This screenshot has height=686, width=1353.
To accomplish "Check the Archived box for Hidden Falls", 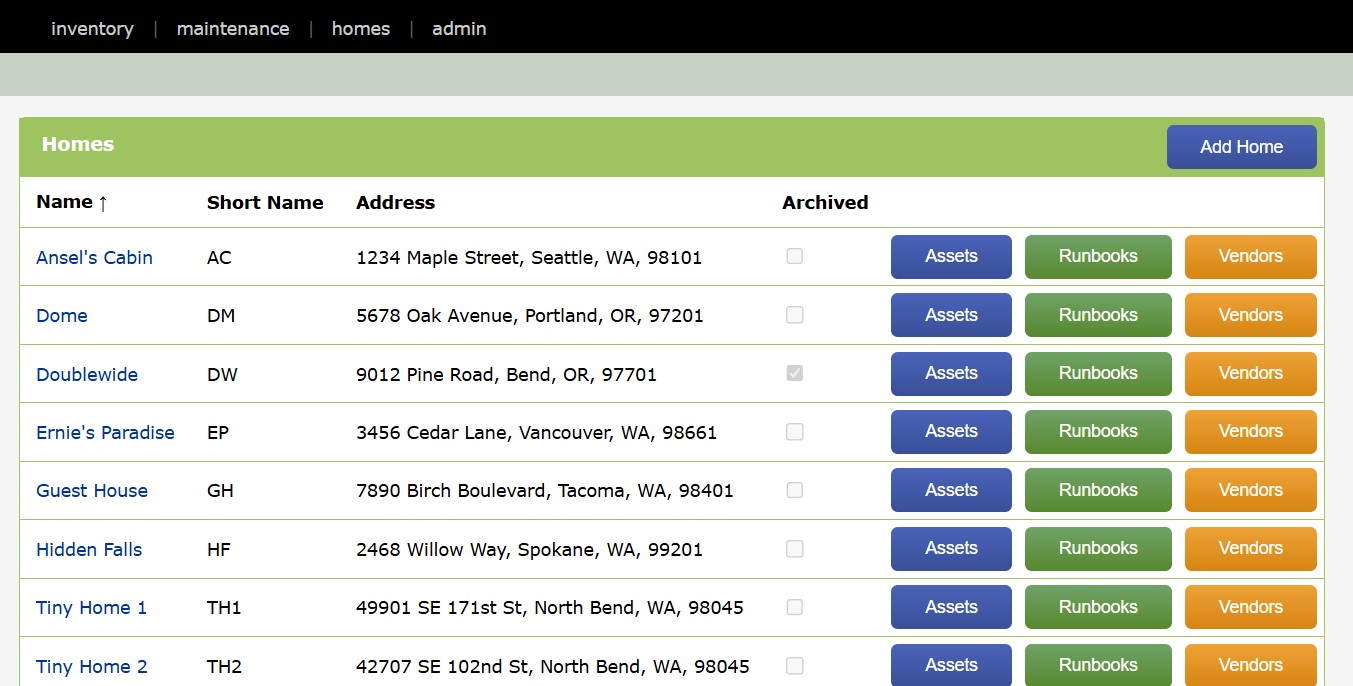I will pyautogui.click(x=794, y=549).
